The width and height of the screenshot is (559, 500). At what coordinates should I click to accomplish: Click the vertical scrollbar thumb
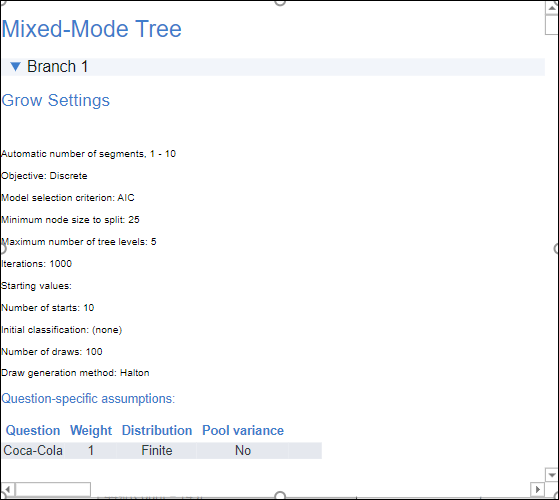click(x=552, y=25)
